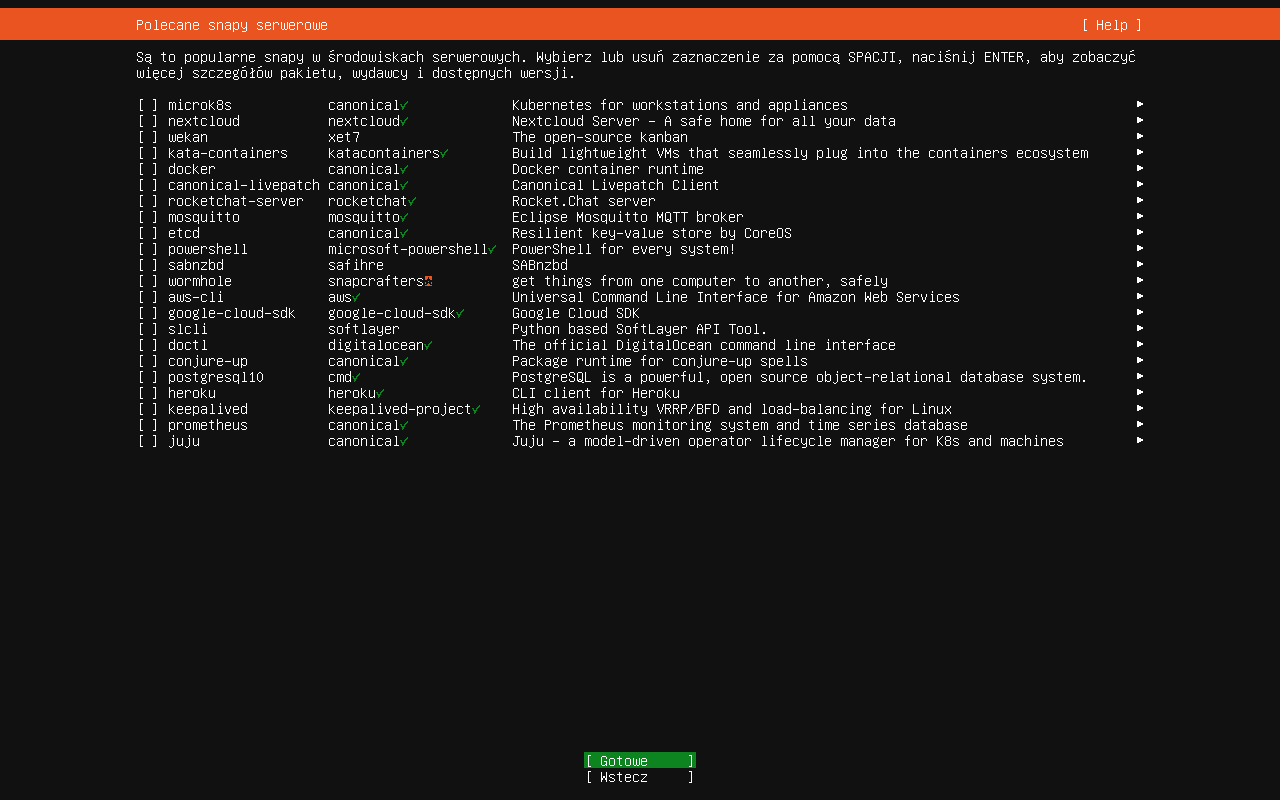Screen dimensions: 1280x800
Task: Expand arrow for SoftLayer API Tool row
Action: coord(1140,328)
